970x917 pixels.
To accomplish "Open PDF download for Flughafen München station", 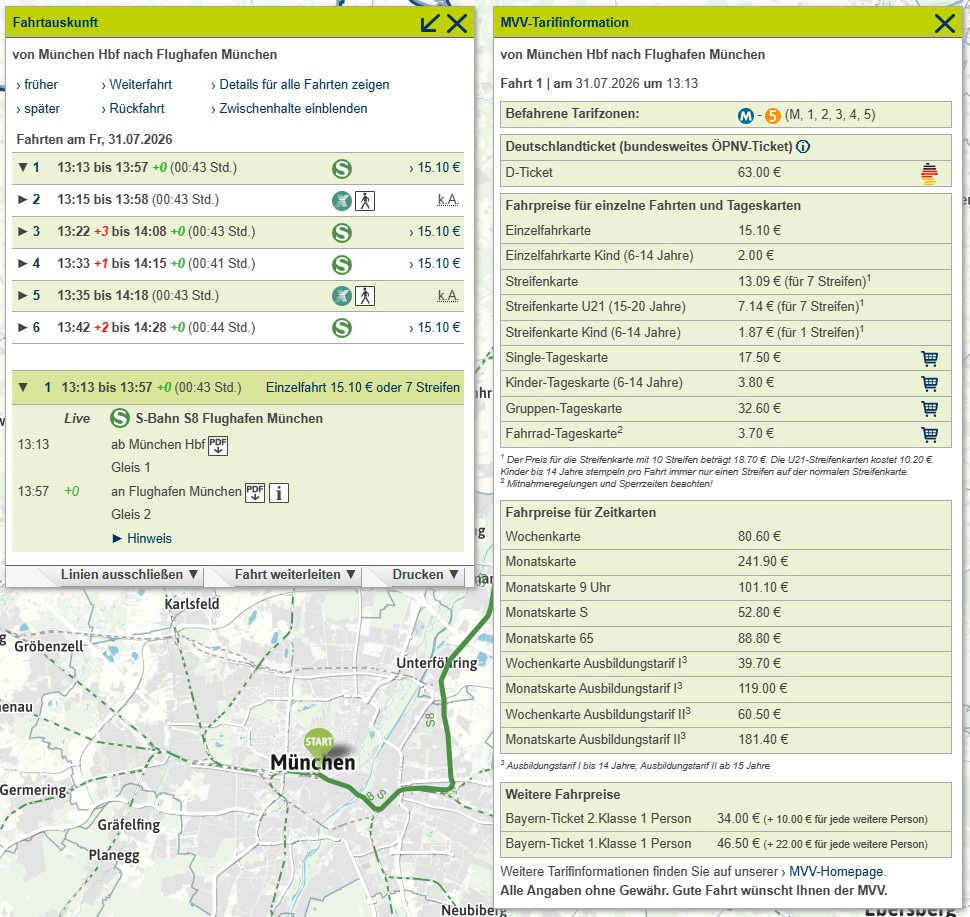I will point(255,493).
